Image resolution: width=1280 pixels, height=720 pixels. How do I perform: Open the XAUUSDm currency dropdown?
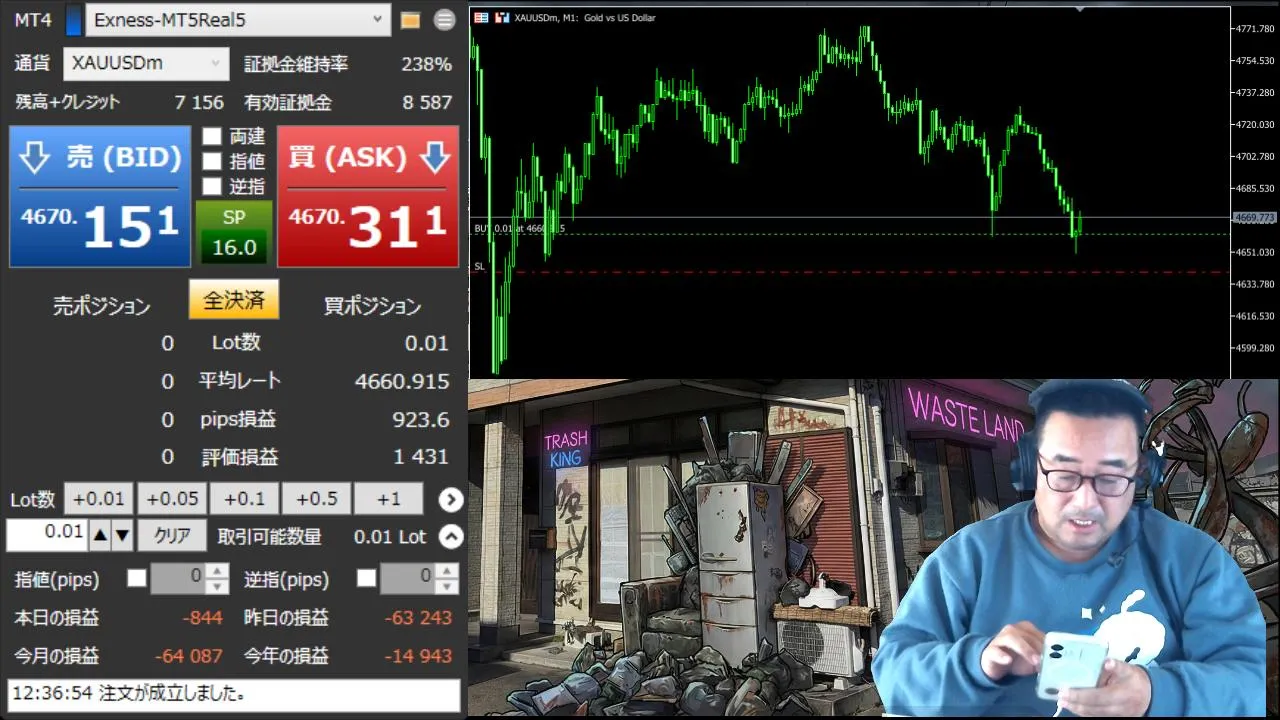pyautogui.click(x=146, y=63)
